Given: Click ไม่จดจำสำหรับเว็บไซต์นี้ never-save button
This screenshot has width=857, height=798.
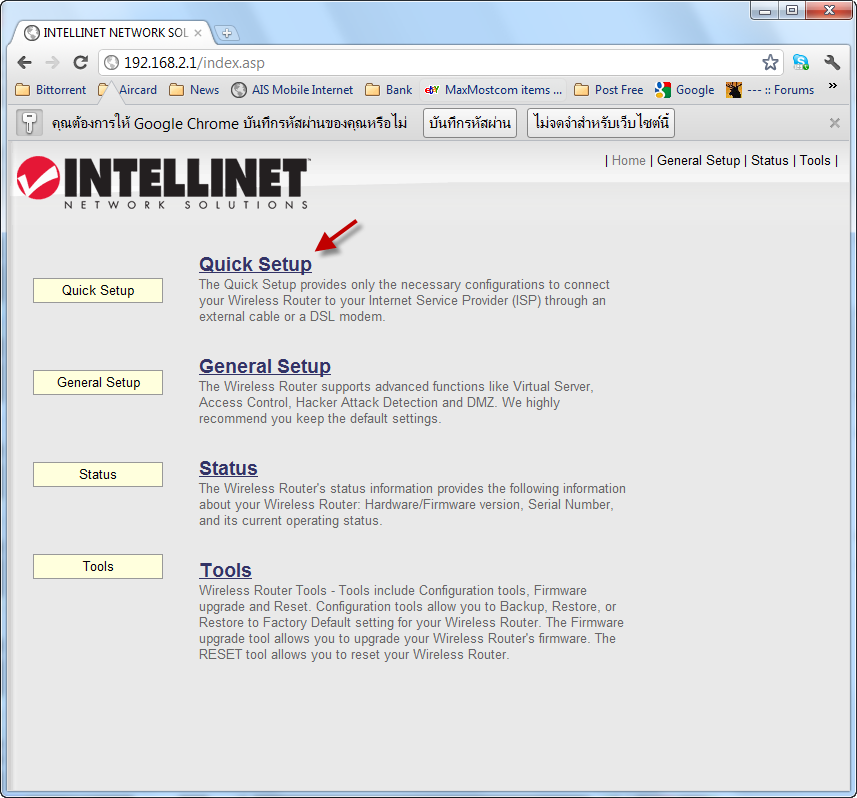Looking at the screenshot, I should click(601, 123).
